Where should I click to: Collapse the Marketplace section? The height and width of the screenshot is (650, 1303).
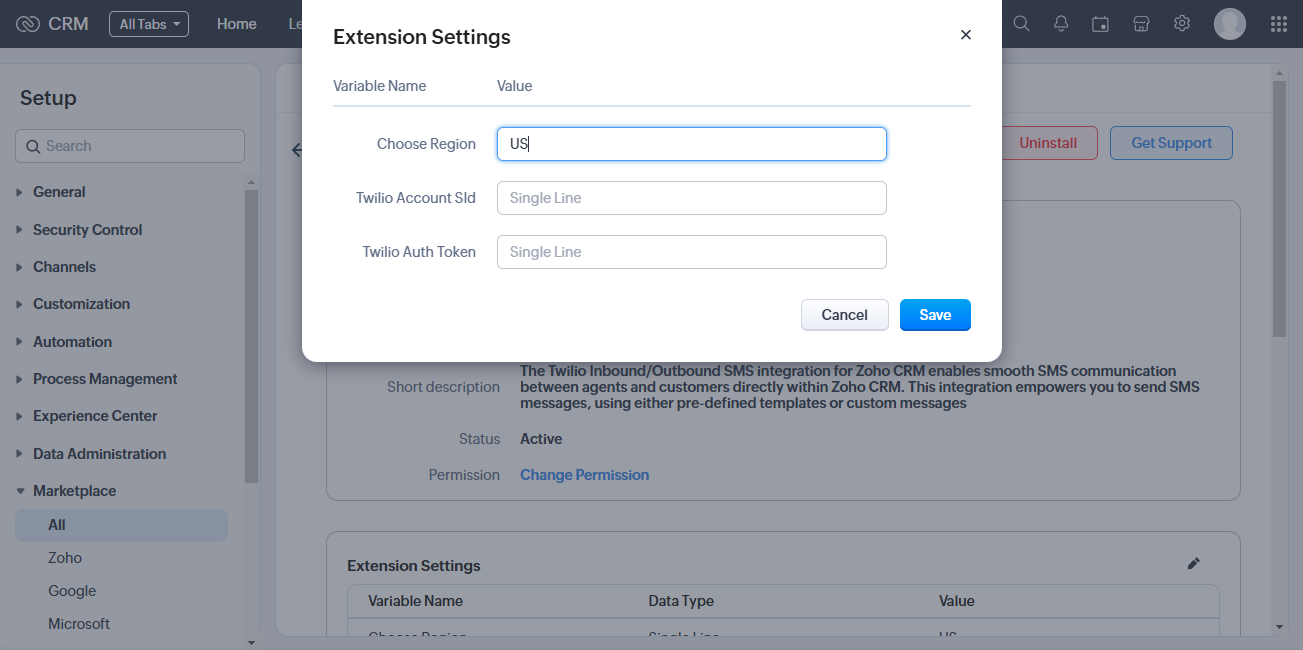(74, 491)
